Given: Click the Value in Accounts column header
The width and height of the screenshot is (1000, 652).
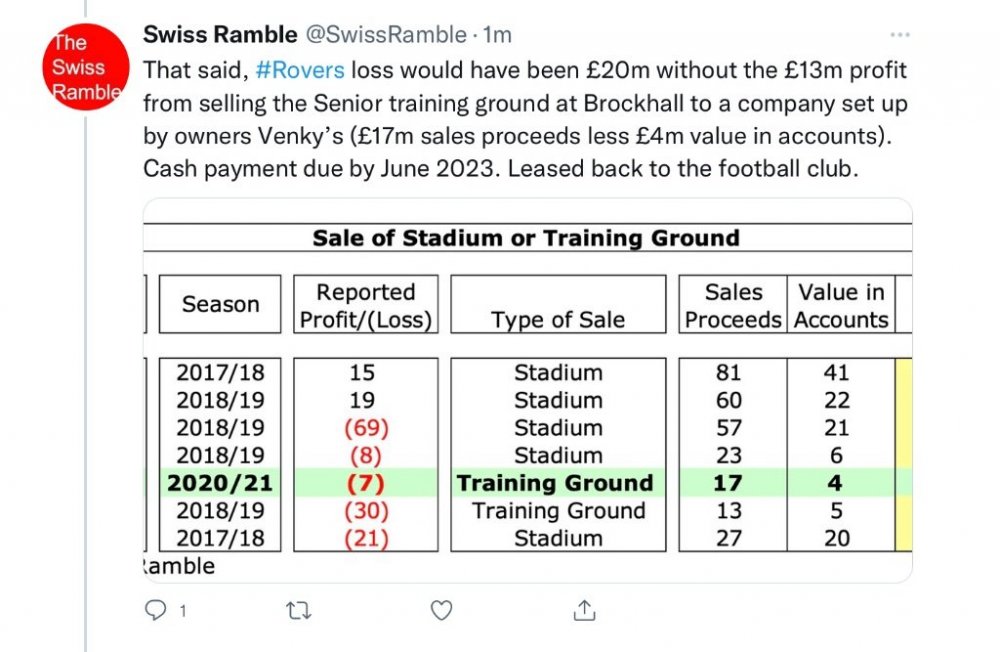Looking at the screenshot, I should click(841, 305).
